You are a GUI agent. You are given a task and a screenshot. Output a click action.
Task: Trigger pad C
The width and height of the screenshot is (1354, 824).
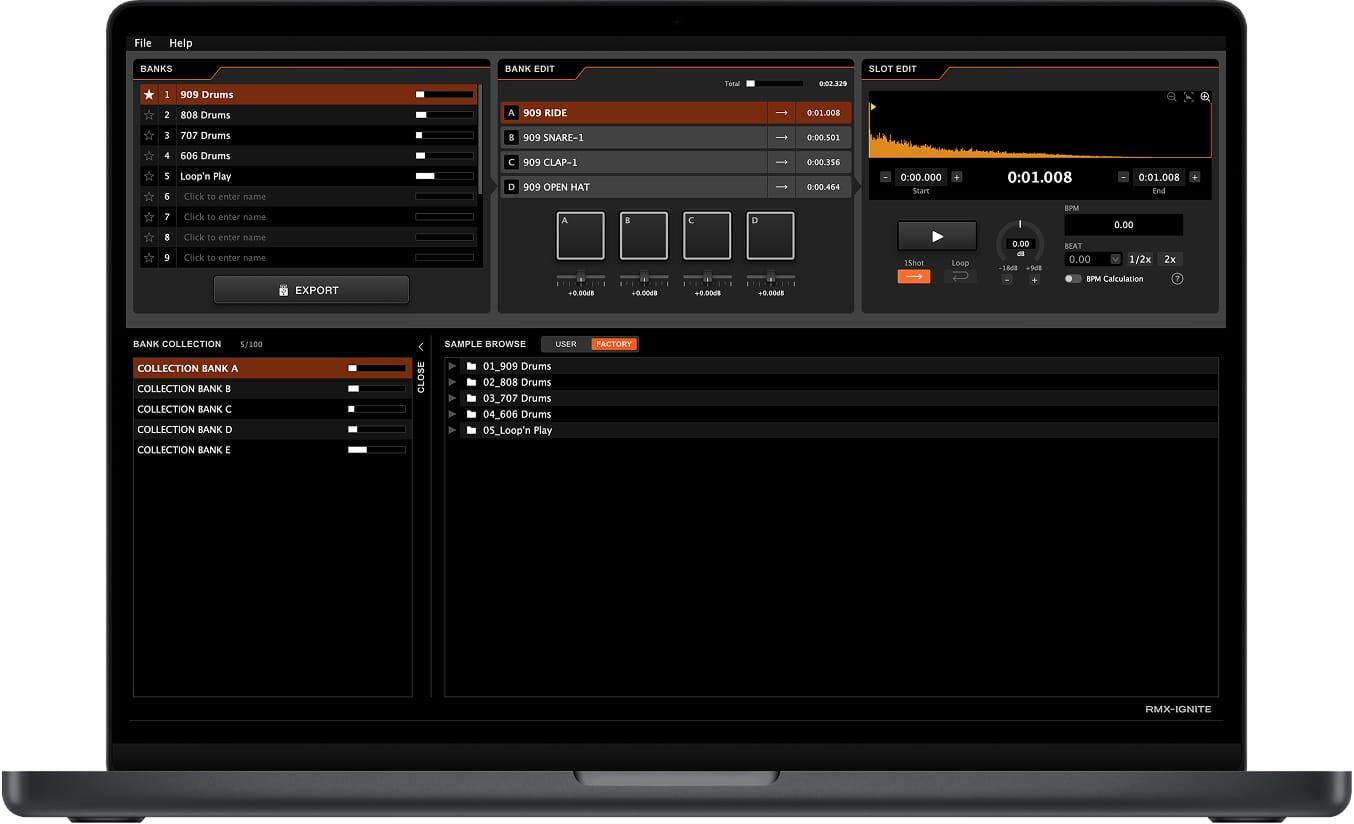707,236
